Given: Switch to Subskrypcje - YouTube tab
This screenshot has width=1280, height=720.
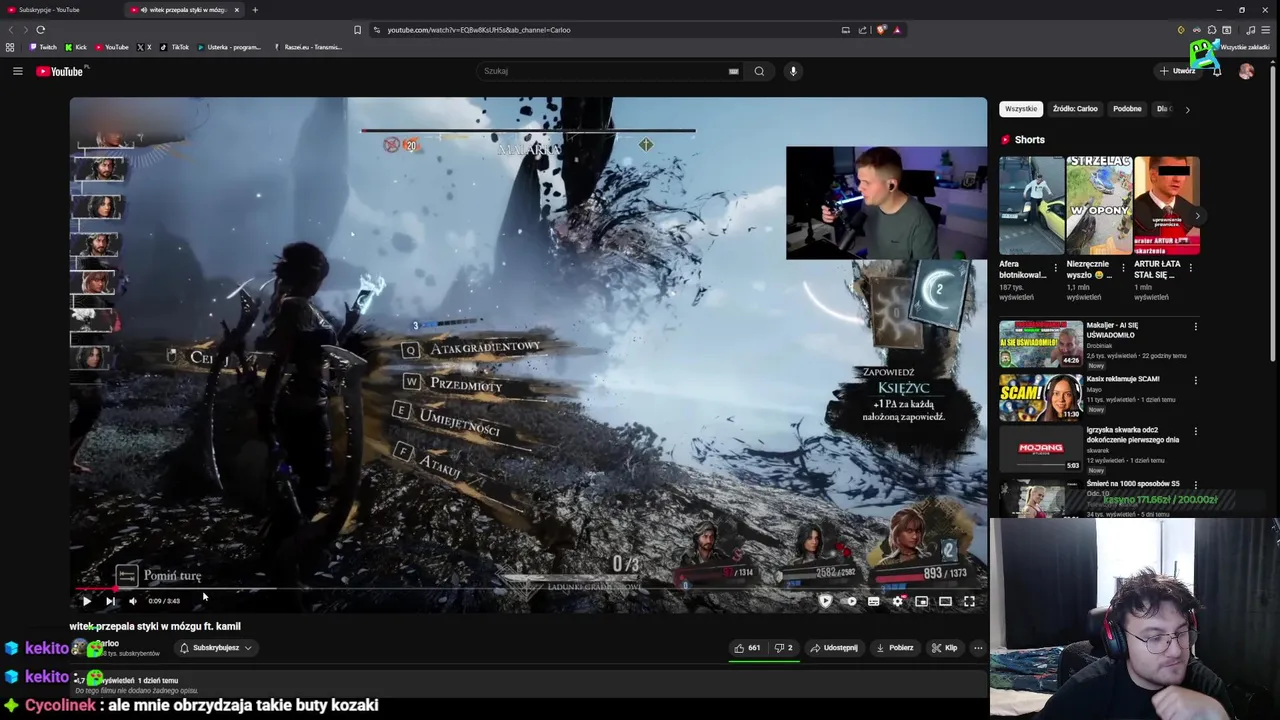Looking at the screenshot, I should point(60,10).
